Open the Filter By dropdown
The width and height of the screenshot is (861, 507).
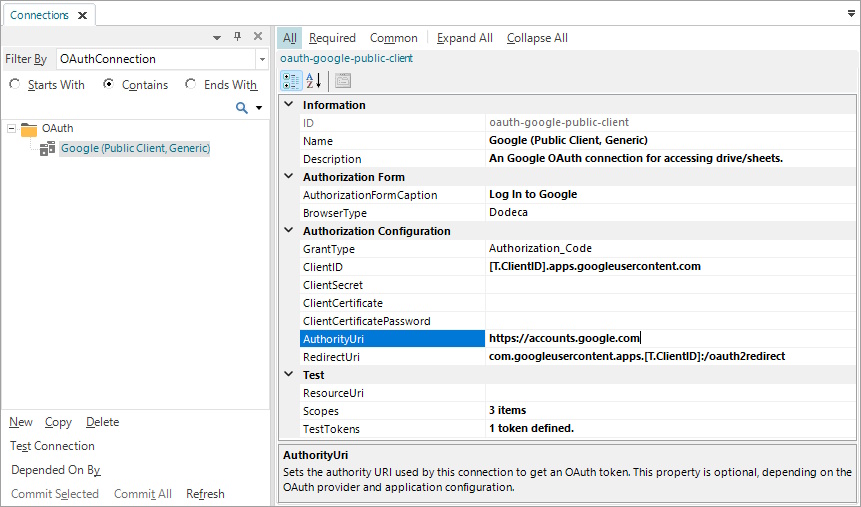262,59
